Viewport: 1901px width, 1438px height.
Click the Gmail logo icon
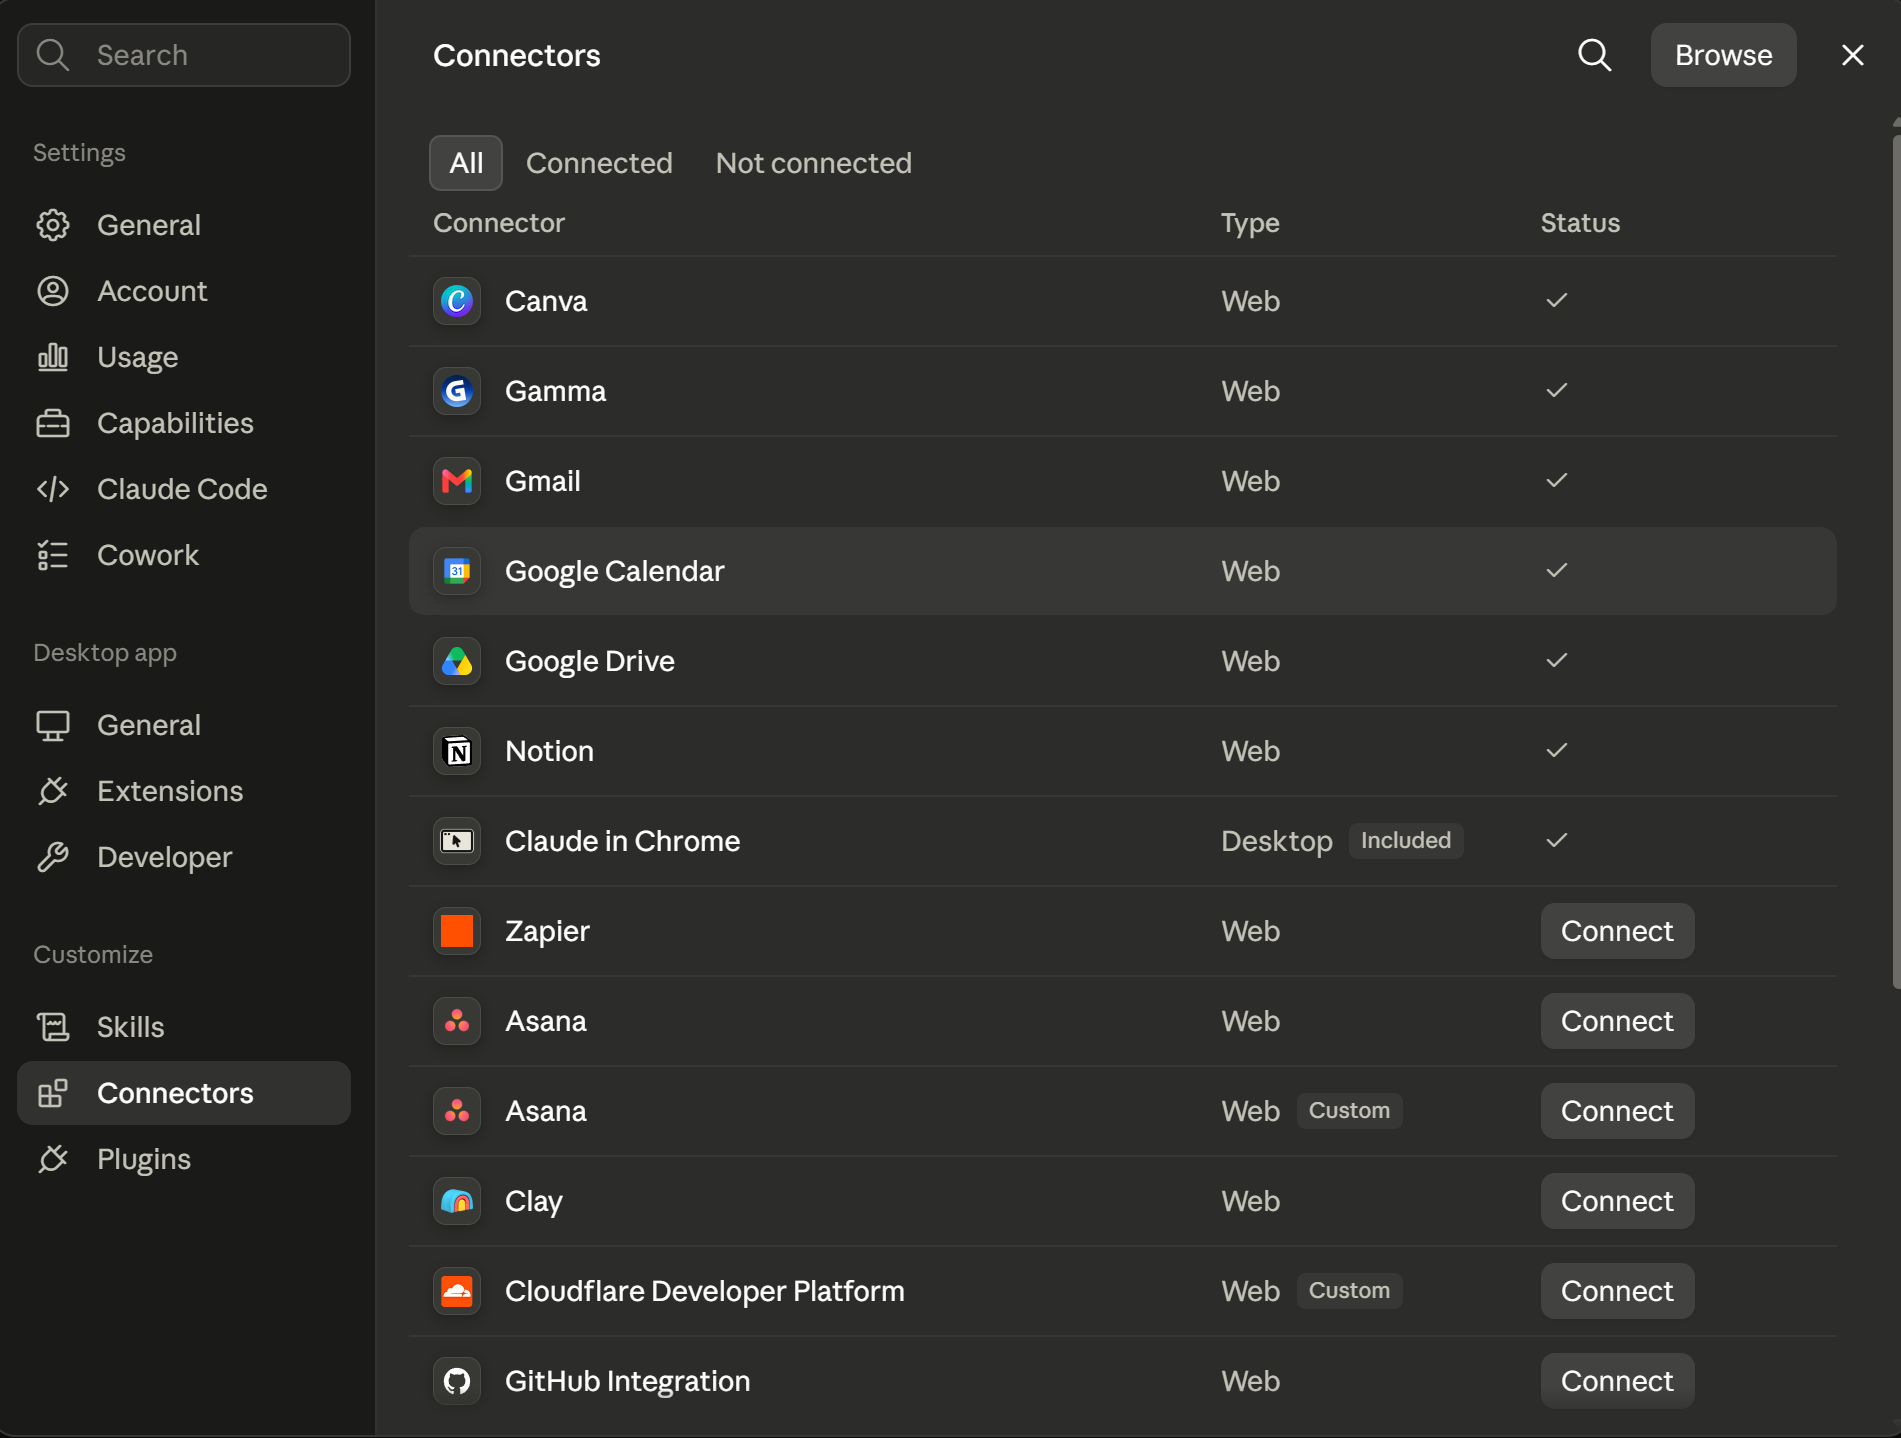tap(457, 481)
